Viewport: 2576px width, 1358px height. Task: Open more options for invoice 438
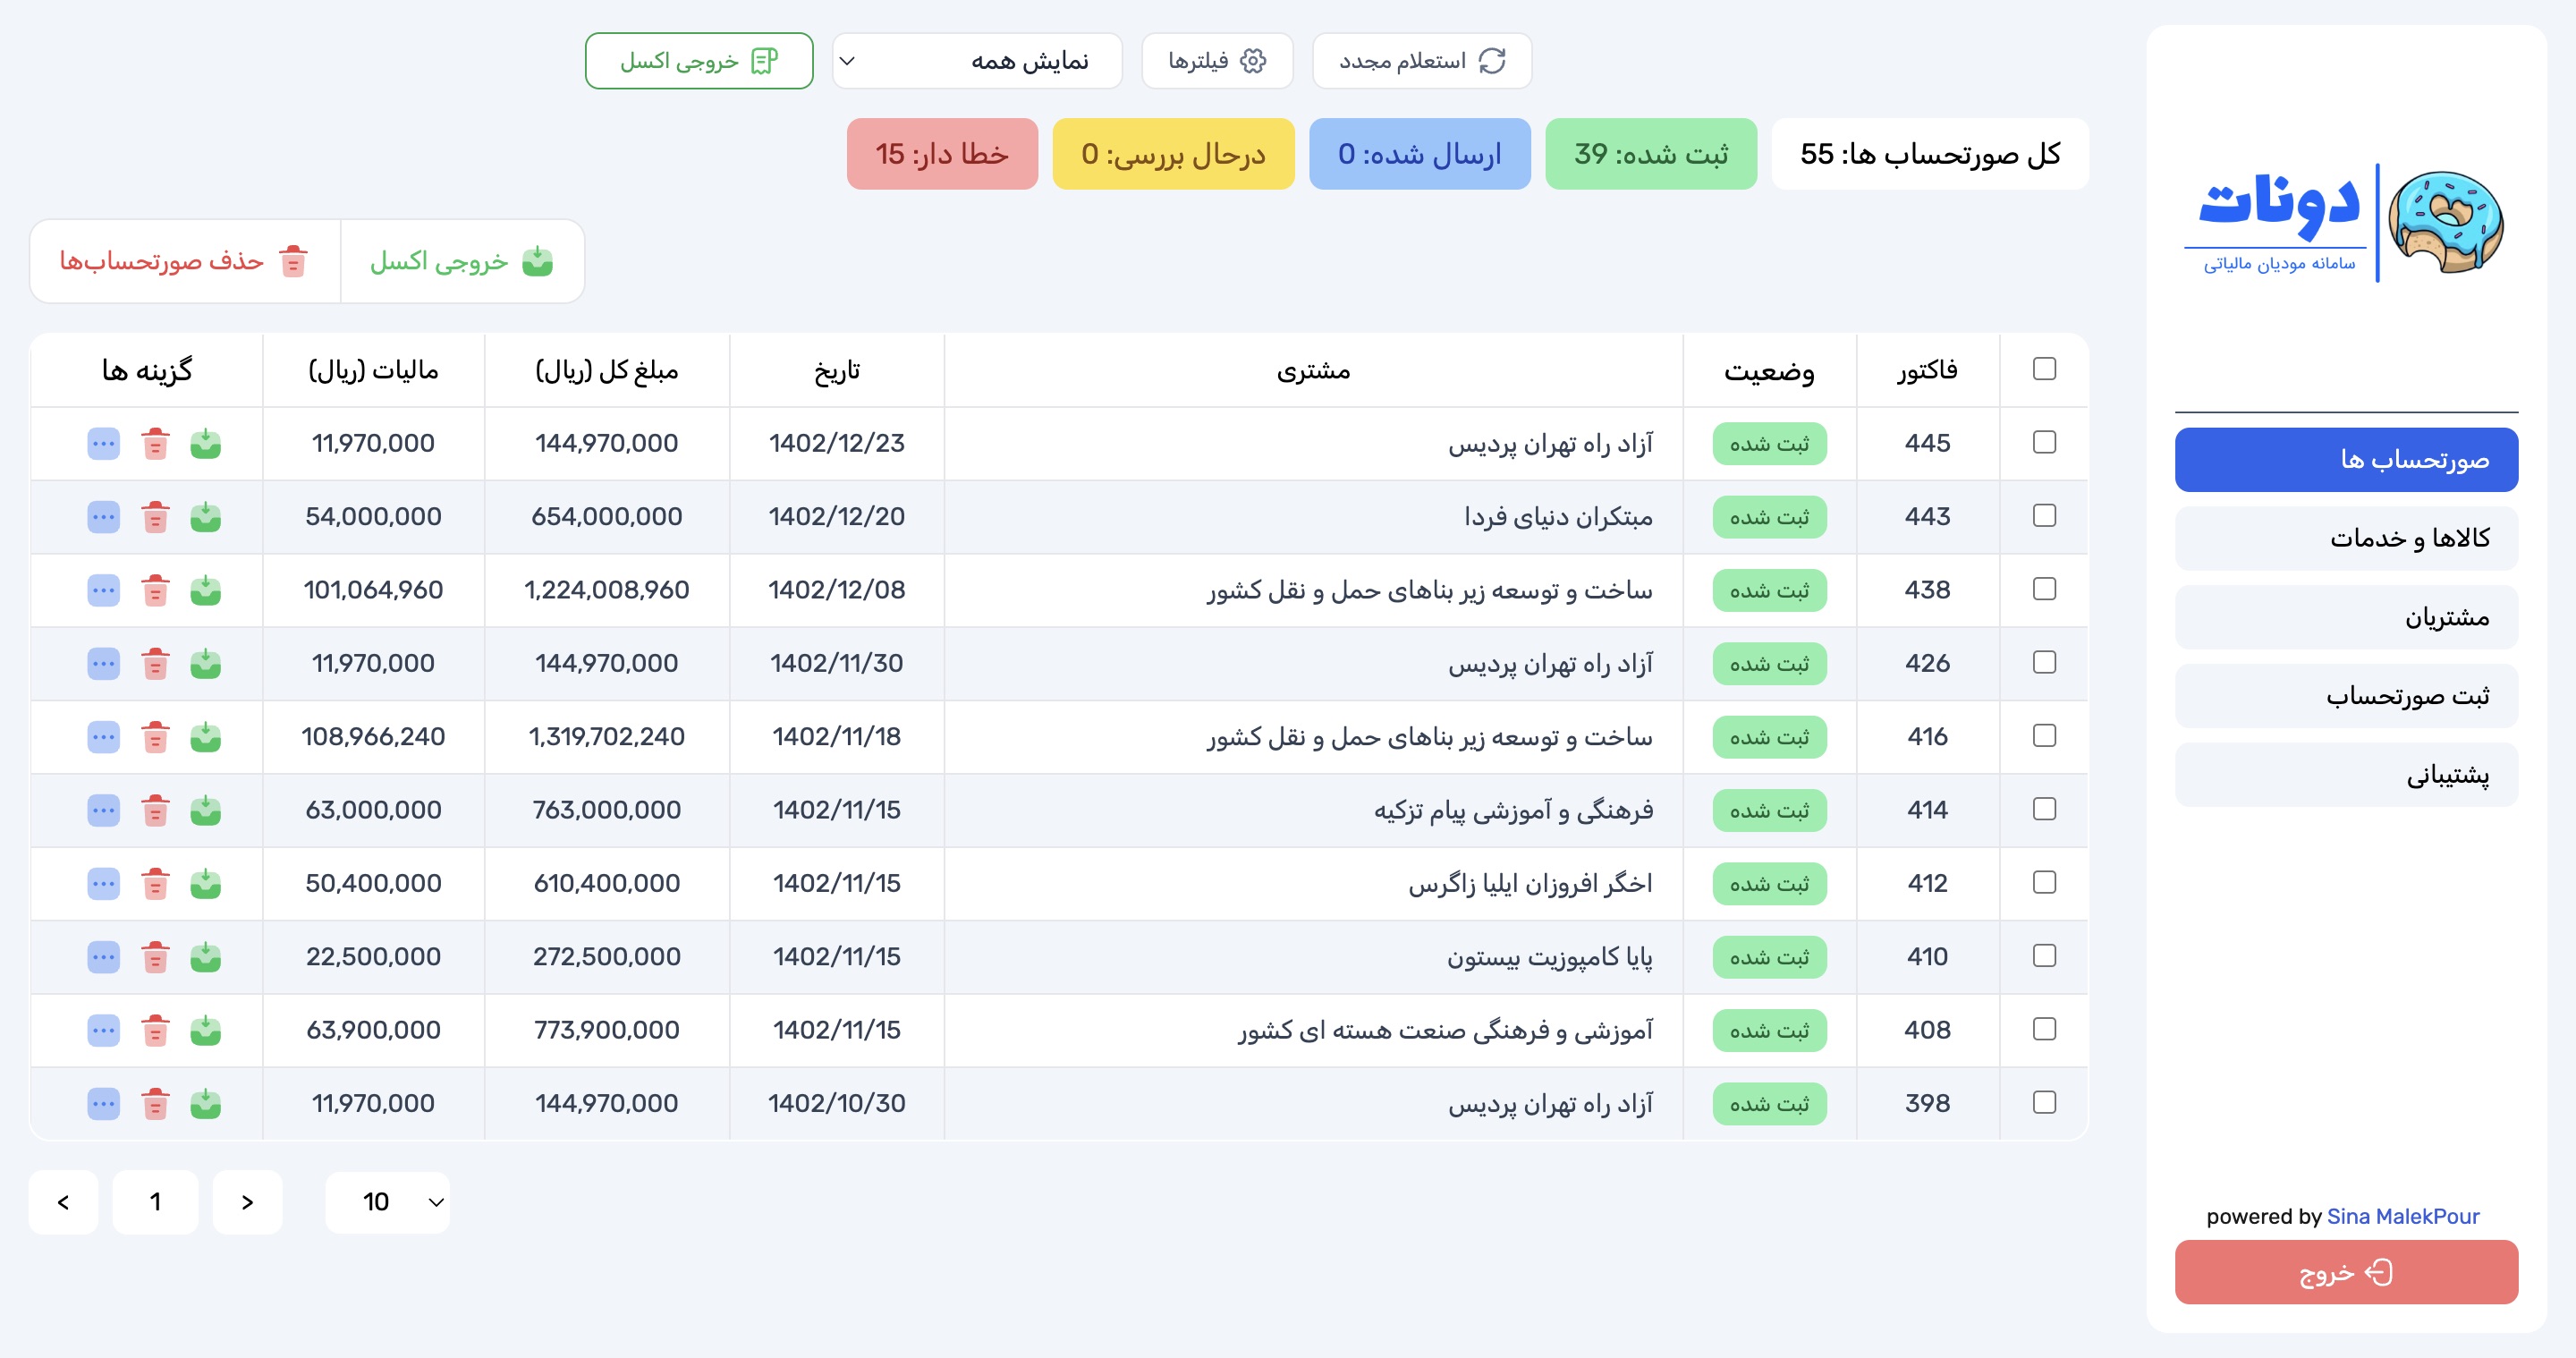point(103,590)
